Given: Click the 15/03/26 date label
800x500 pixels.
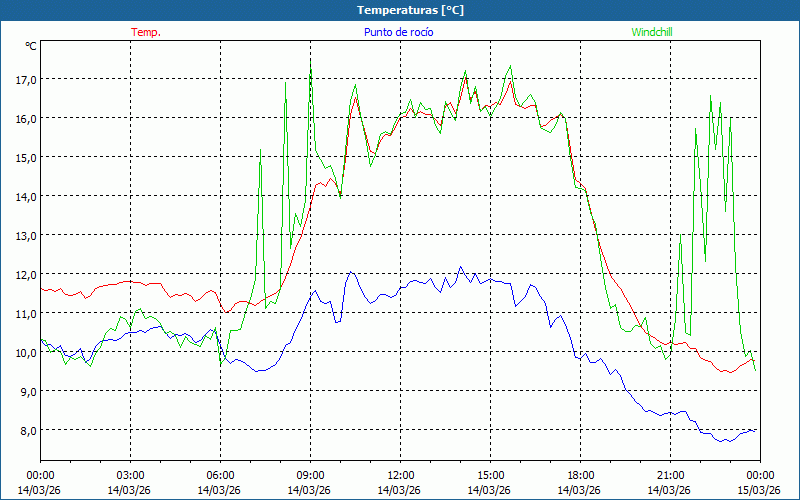Looking at the screenshot, I should click(760, 490).
